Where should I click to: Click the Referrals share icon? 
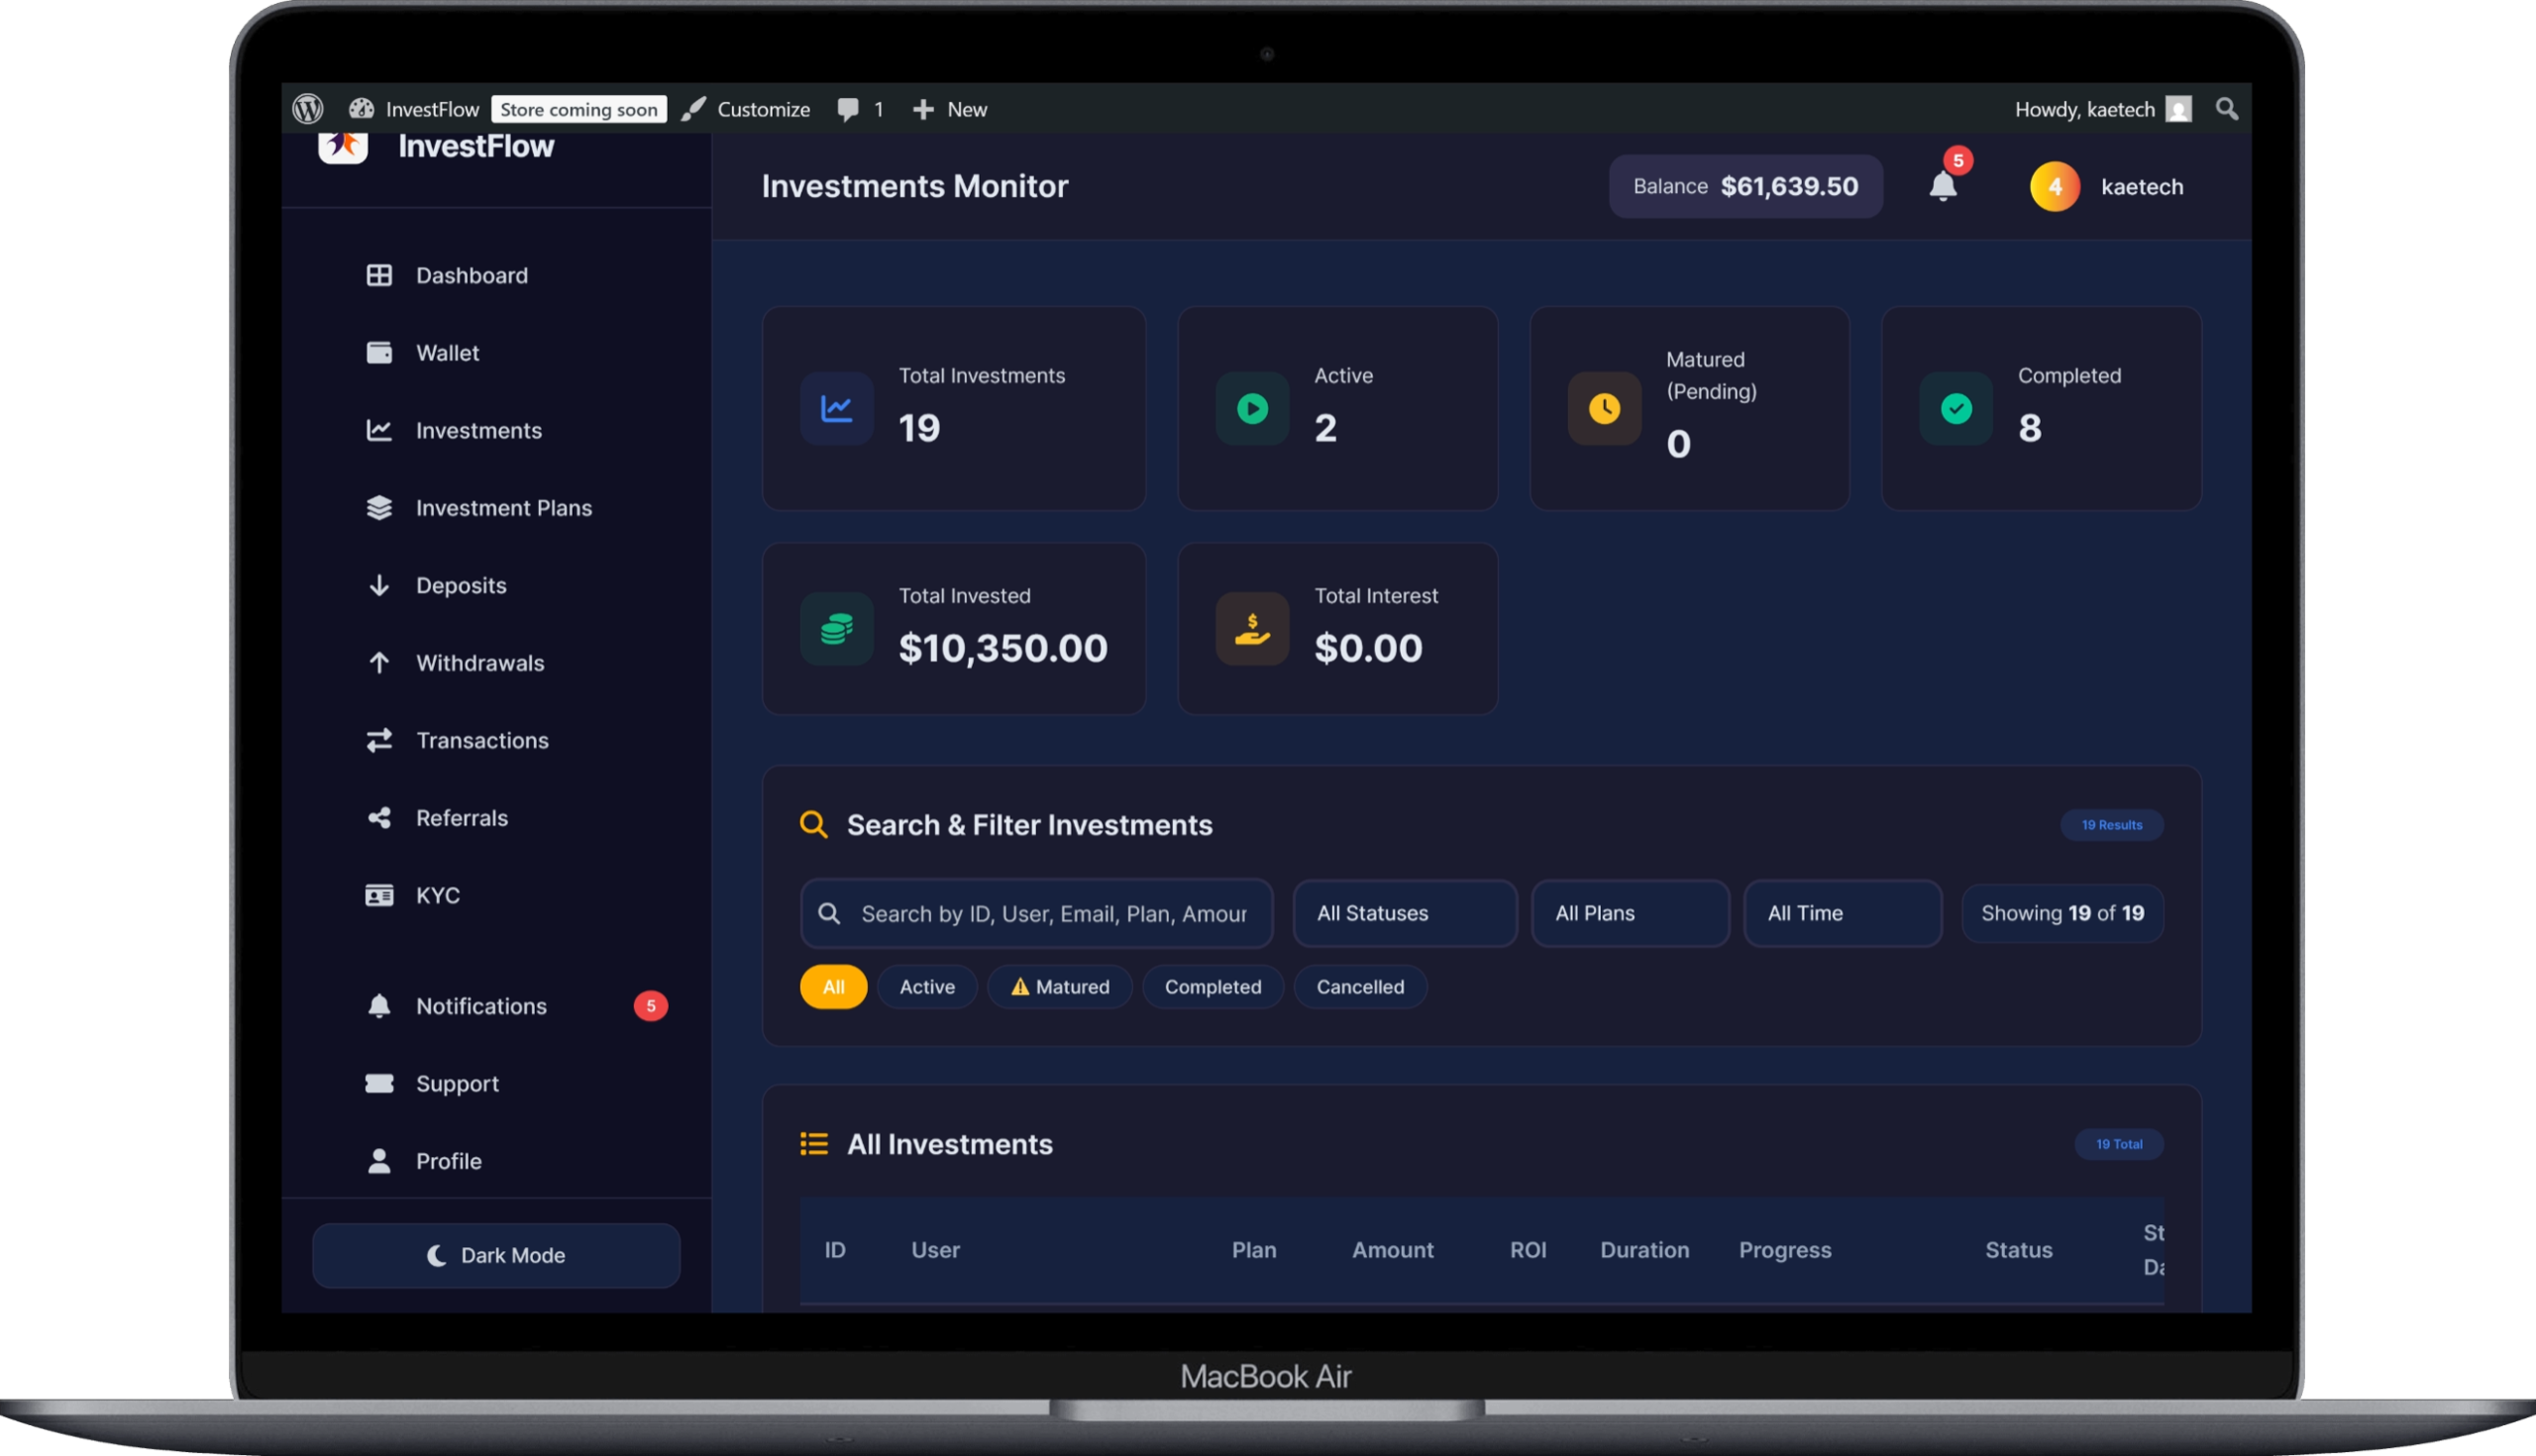pyautogui.click(x=379, y=818)
